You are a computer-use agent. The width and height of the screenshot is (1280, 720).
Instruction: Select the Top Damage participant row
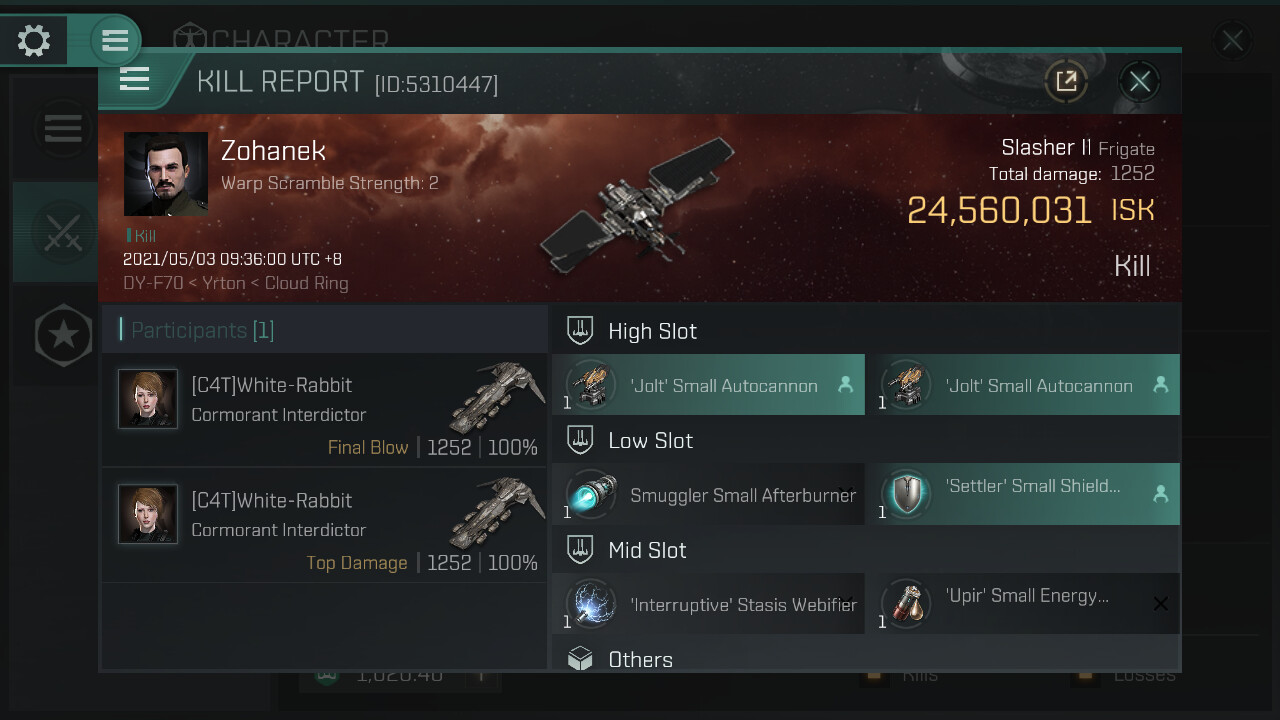[x=325, y=525]
